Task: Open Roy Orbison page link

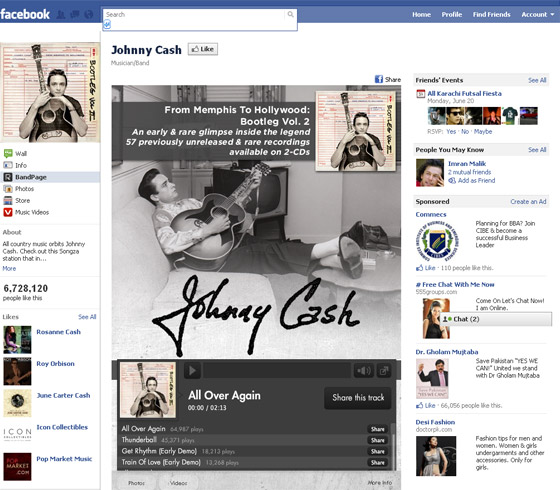Action: (55, 364)
